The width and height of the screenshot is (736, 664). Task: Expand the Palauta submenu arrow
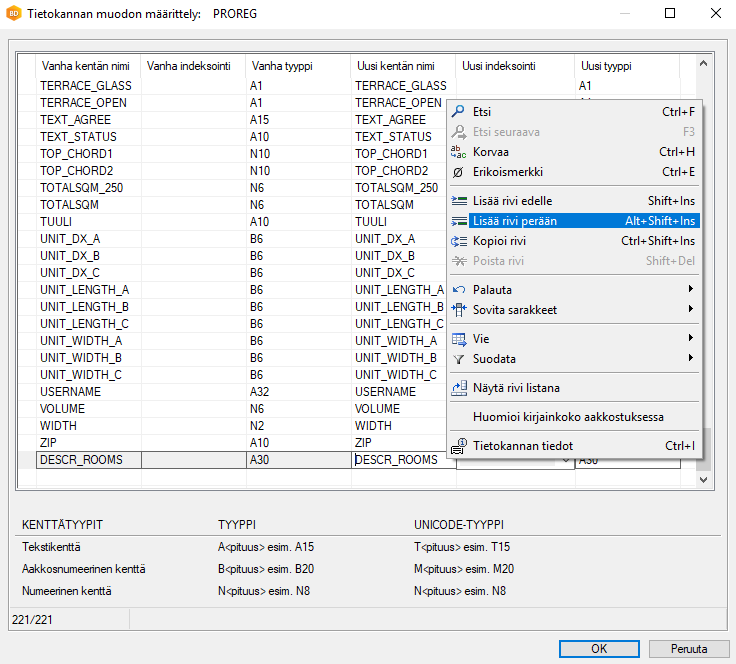pos(691,290)
